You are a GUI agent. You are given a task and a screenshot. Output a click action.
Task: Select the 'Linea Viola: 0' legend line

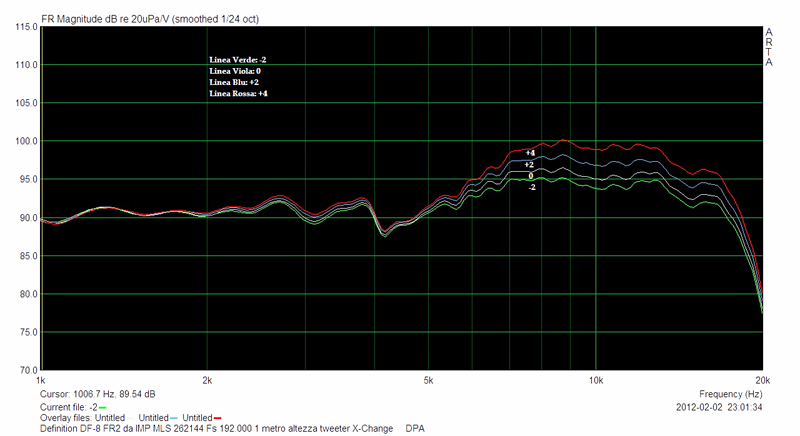pyautogui.click(x=235, y=71)
